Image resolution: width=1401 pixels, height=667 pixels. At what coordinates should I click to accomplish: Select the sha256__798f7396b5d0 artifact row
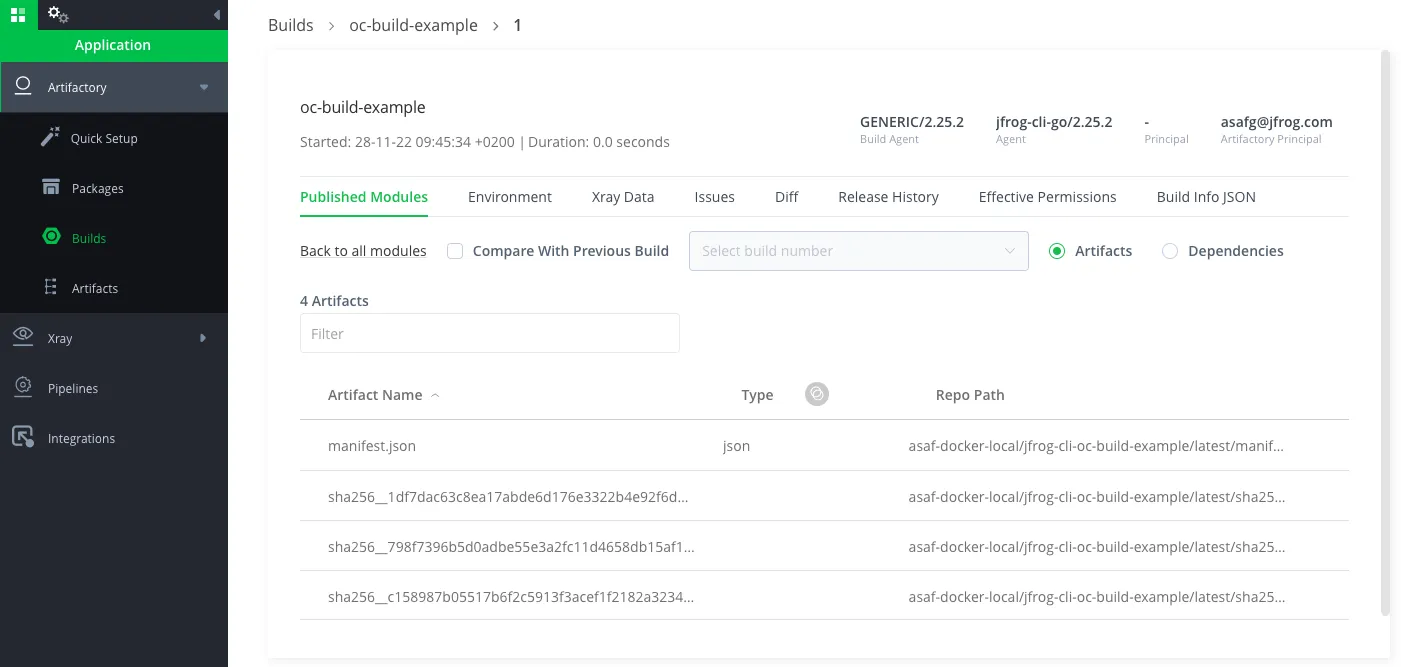coord(824,546)
